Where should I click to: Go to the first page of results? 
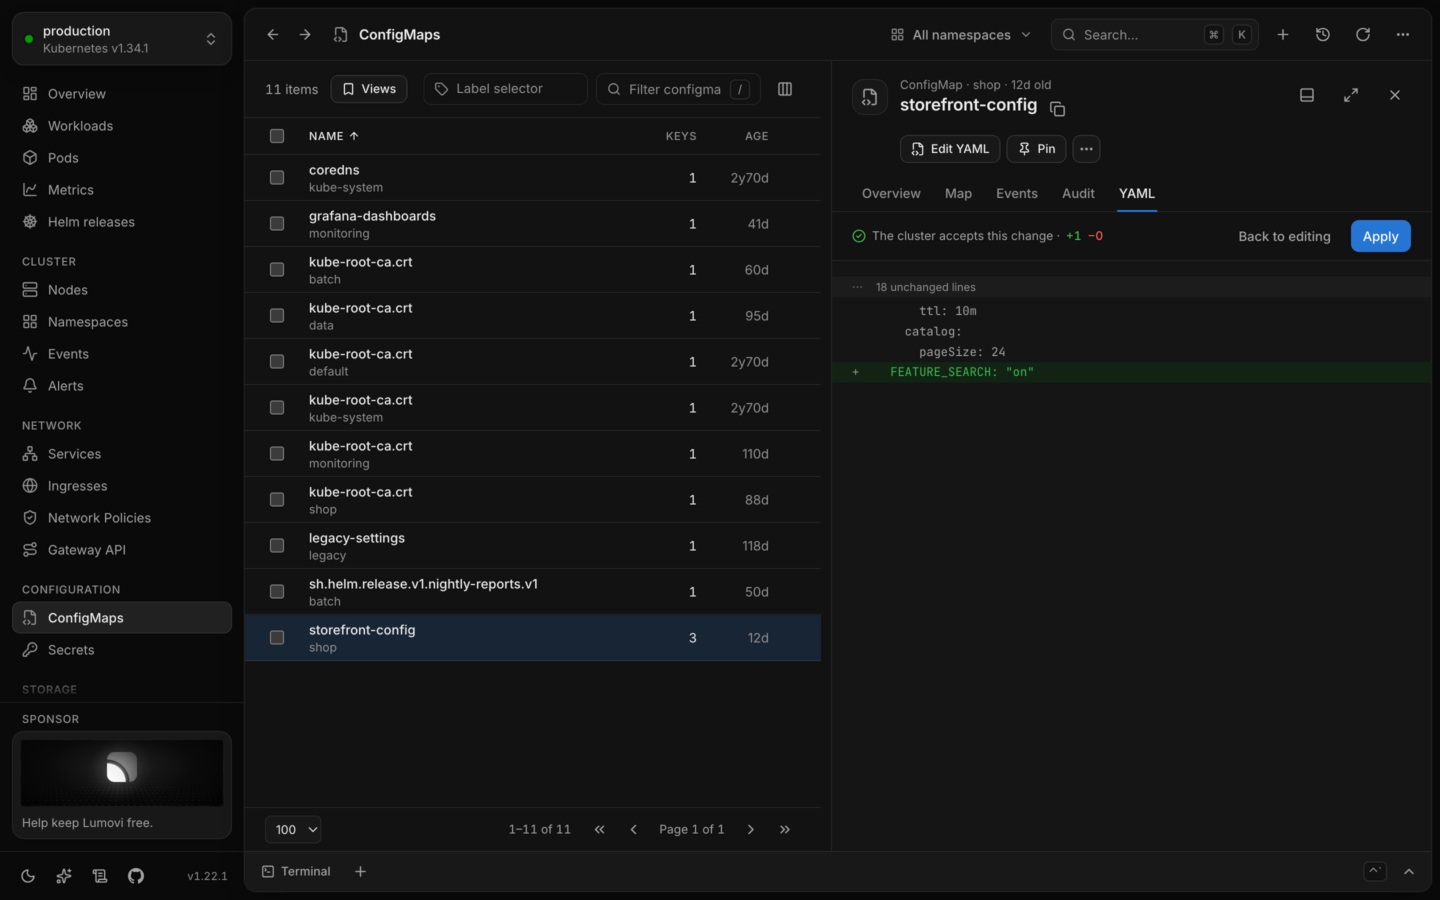[600, 829]
